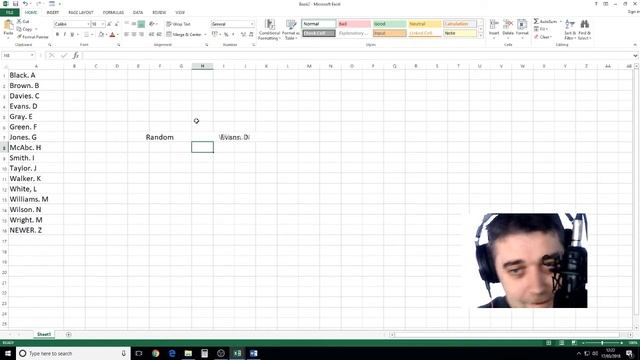Viewport: 640px width, 360px height.
Task: Increase the cell indent
Action: (x=159, y=35)
